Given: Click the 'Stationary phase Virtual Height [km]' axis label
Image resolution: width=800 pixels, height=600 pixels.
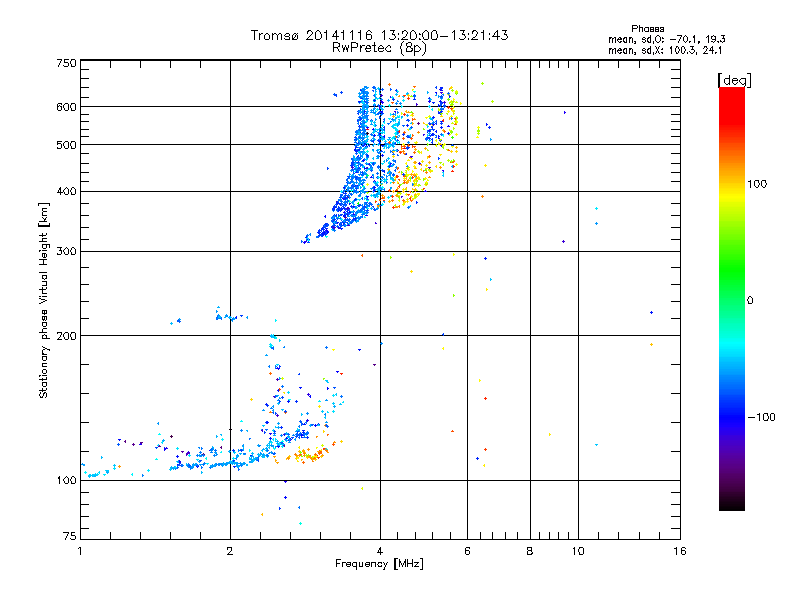Looking at the screenshot, I should pyautogui.click(x=44, y=300).
